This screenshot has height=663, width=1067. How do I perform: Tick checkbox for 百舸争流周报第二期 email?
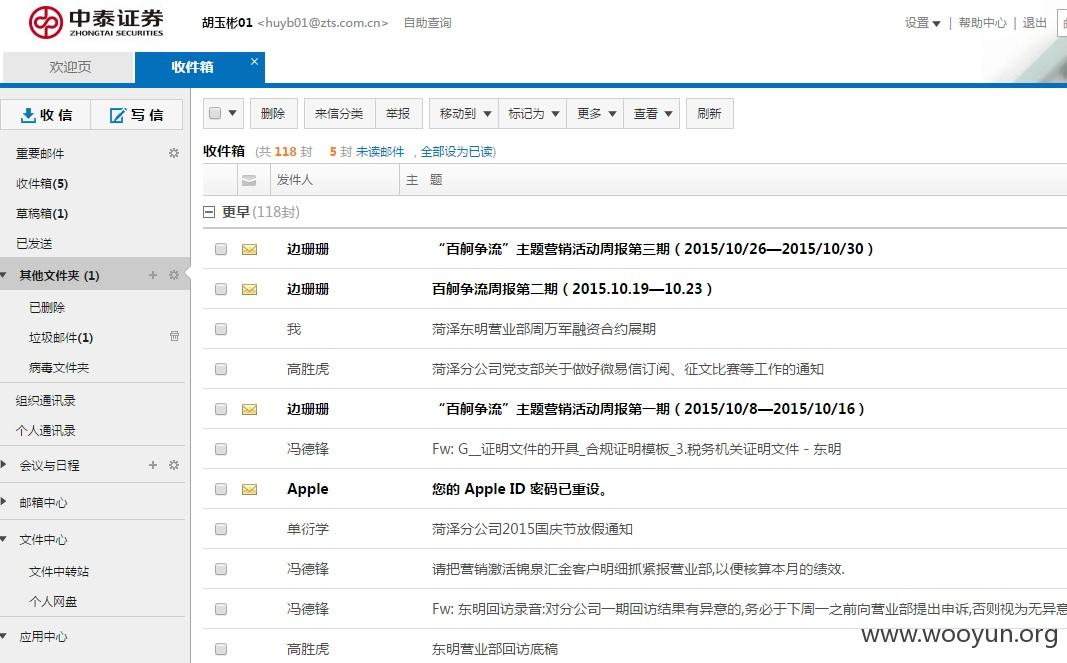tap(220, 289)
